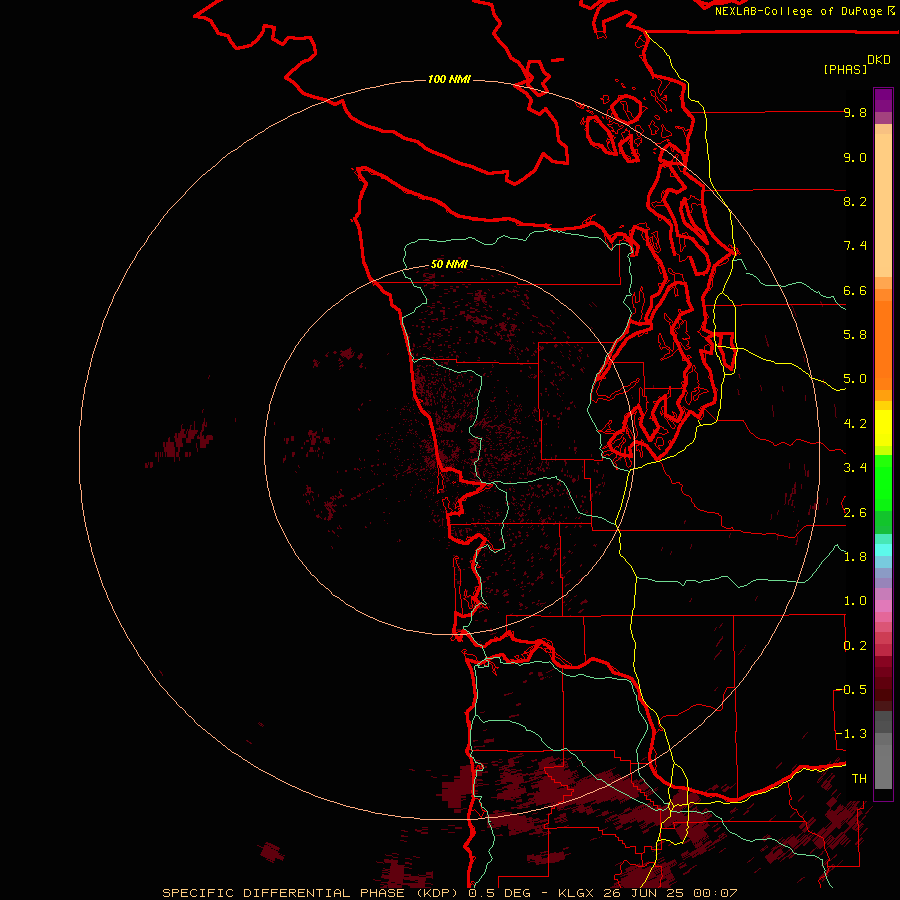Pick the purple segment atop the color bar
This screenshot has height=900, width=900.
point(883,100)
